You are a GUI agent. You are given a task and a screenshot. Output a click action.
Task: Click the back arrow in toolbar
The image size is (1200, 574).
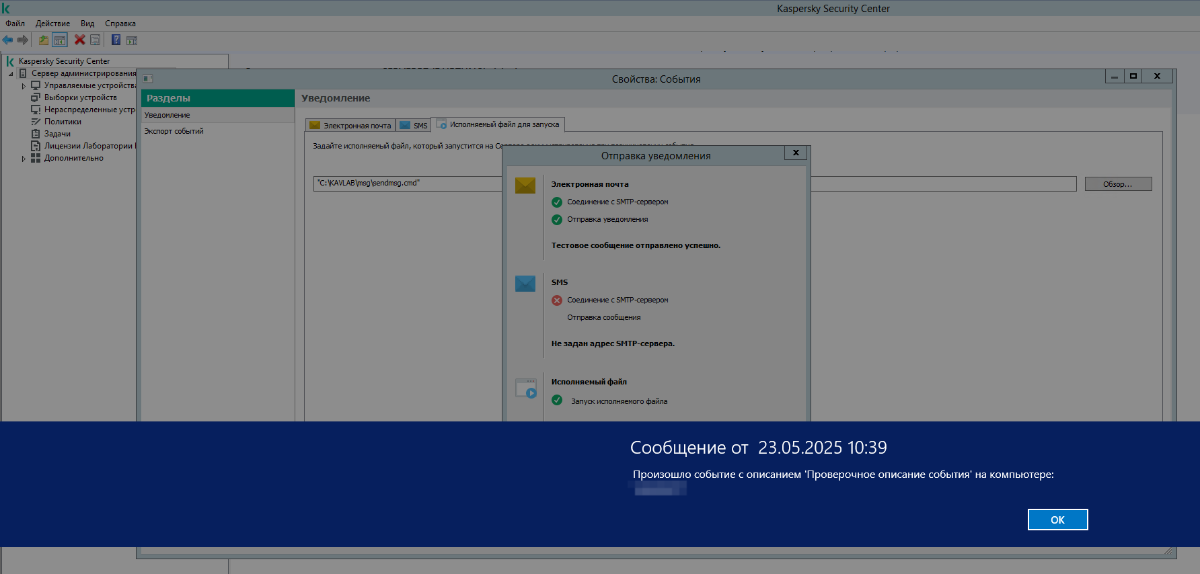click(8, 39)
